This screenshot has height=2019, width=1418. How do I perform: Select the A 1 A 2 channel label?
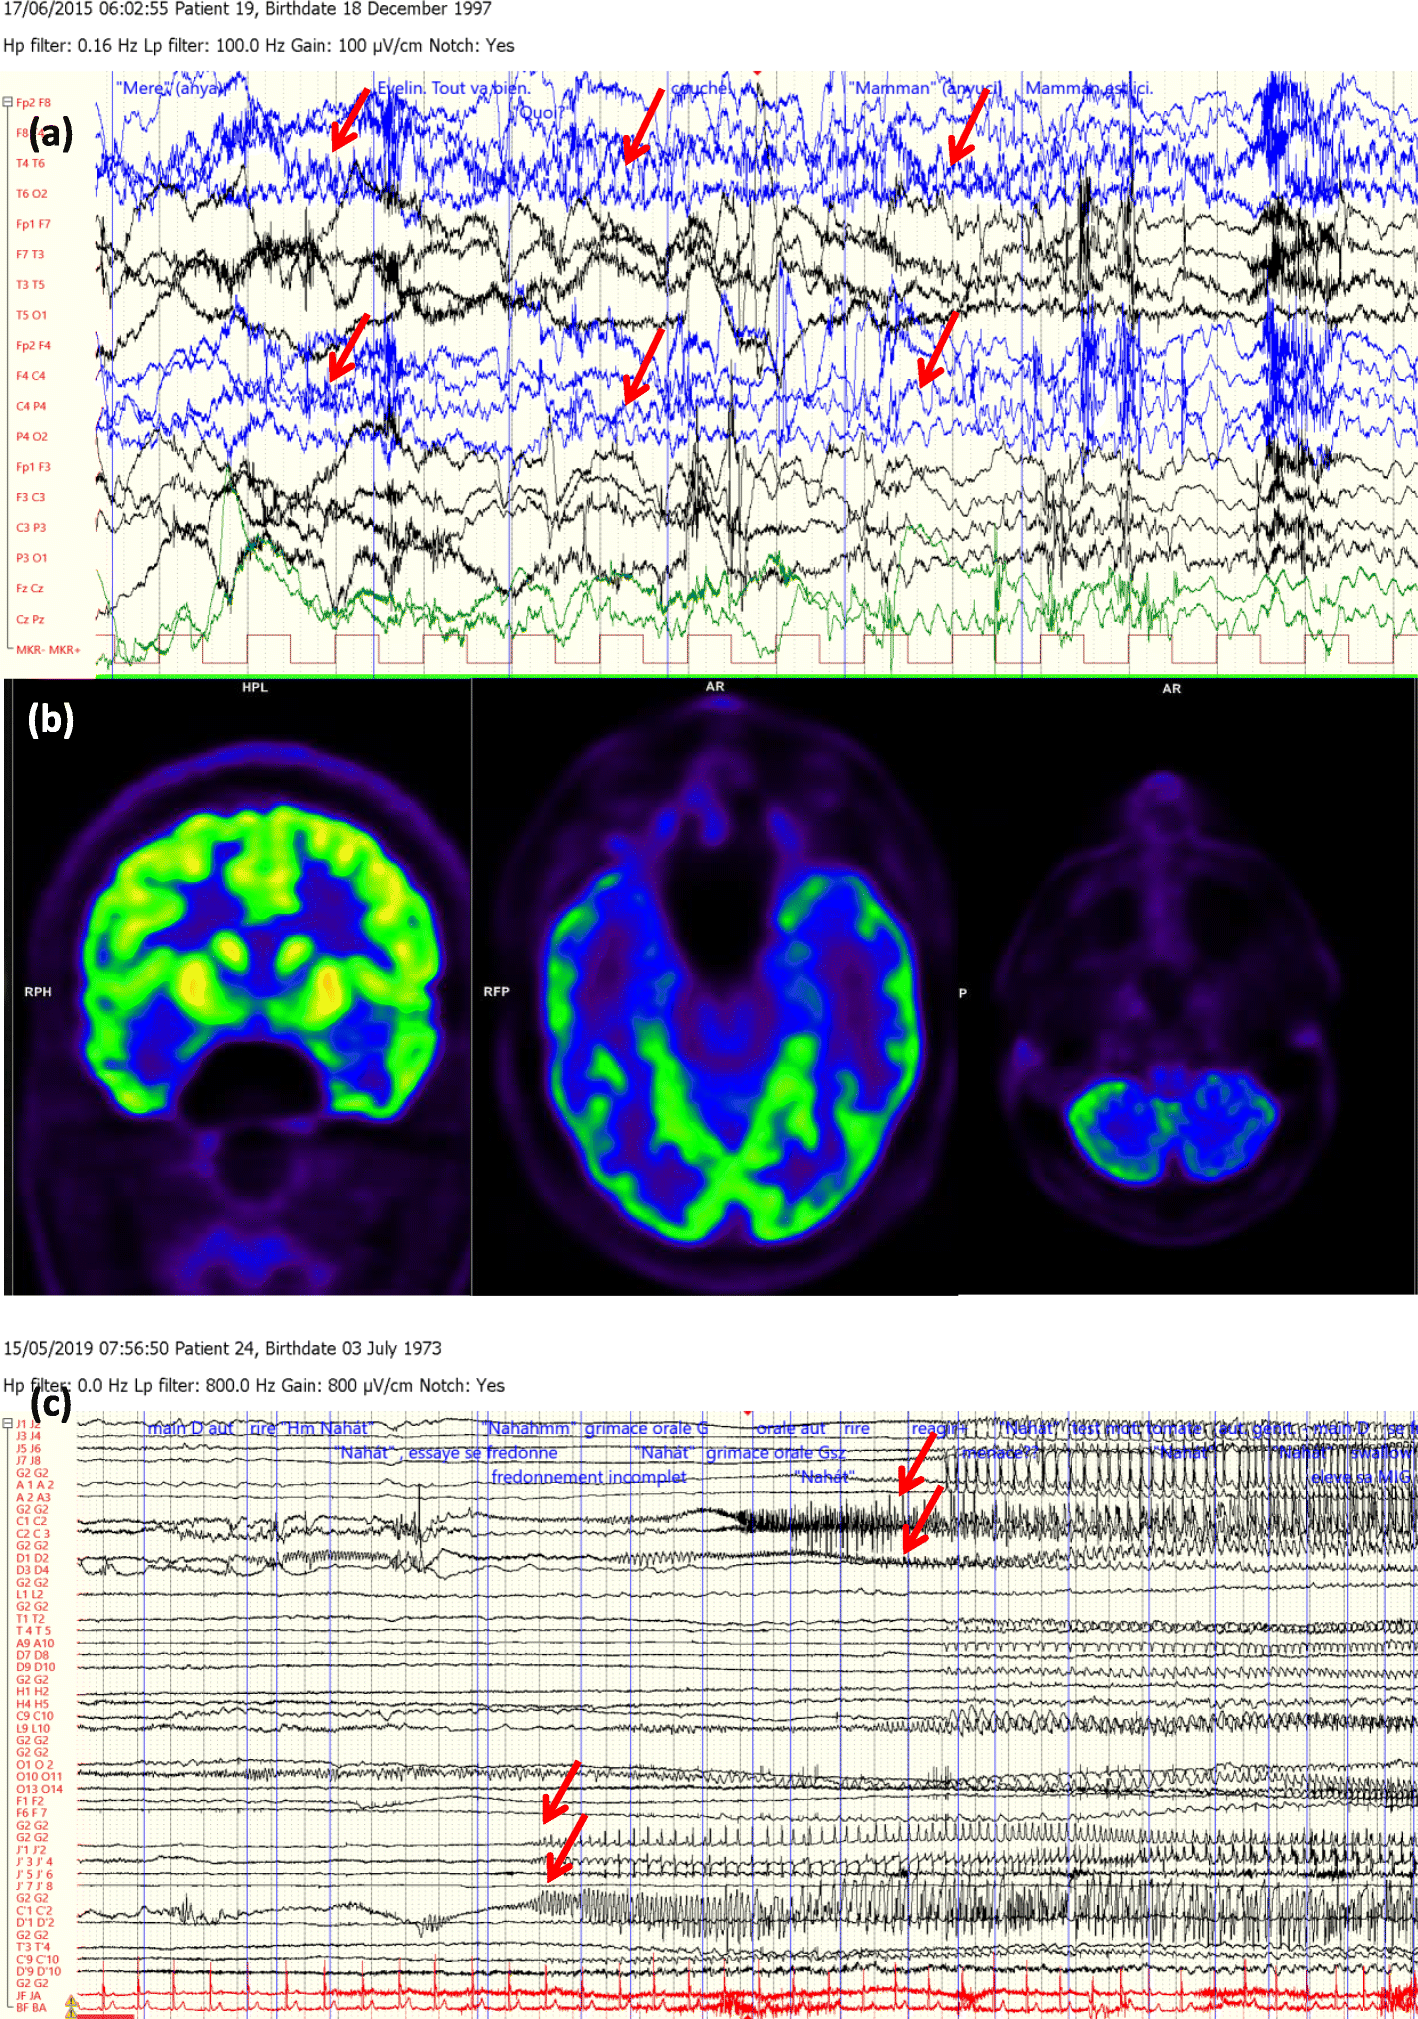pos(33,1485)
